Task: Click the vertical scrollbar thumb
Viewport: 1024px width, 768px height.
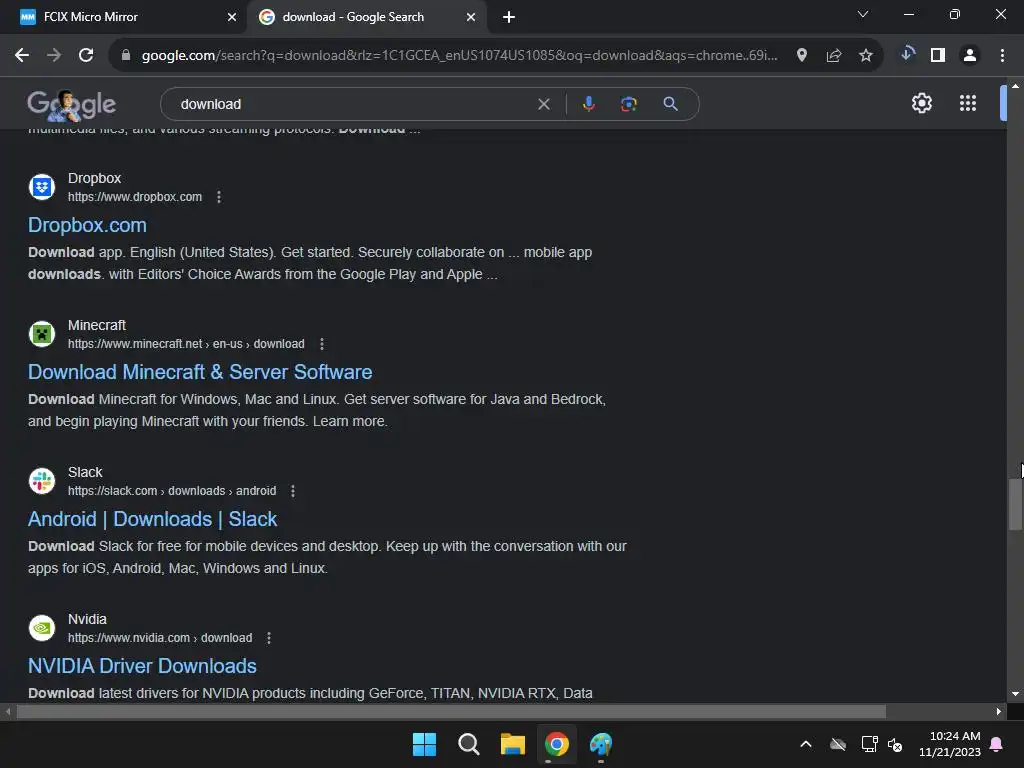Action: point(1015,504)
